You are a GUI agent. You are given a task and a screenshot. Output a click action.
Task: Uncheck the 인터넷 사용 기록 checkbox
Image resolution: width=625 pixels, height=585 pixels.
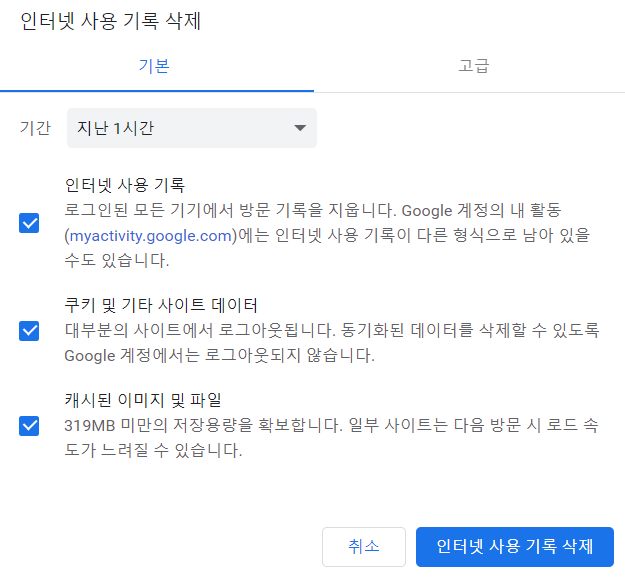coord(29,223)
